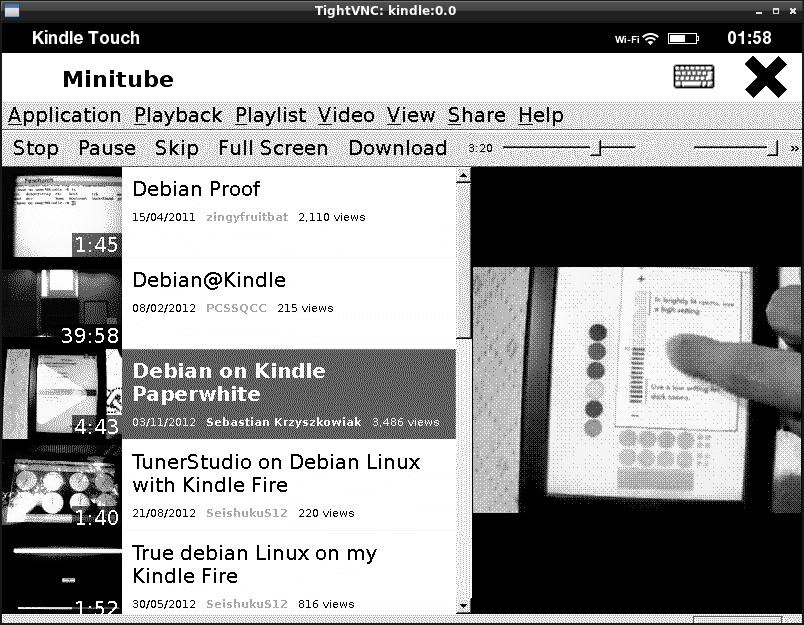Adjust the volume slider
Screen dimensions: 804x625
736,148
